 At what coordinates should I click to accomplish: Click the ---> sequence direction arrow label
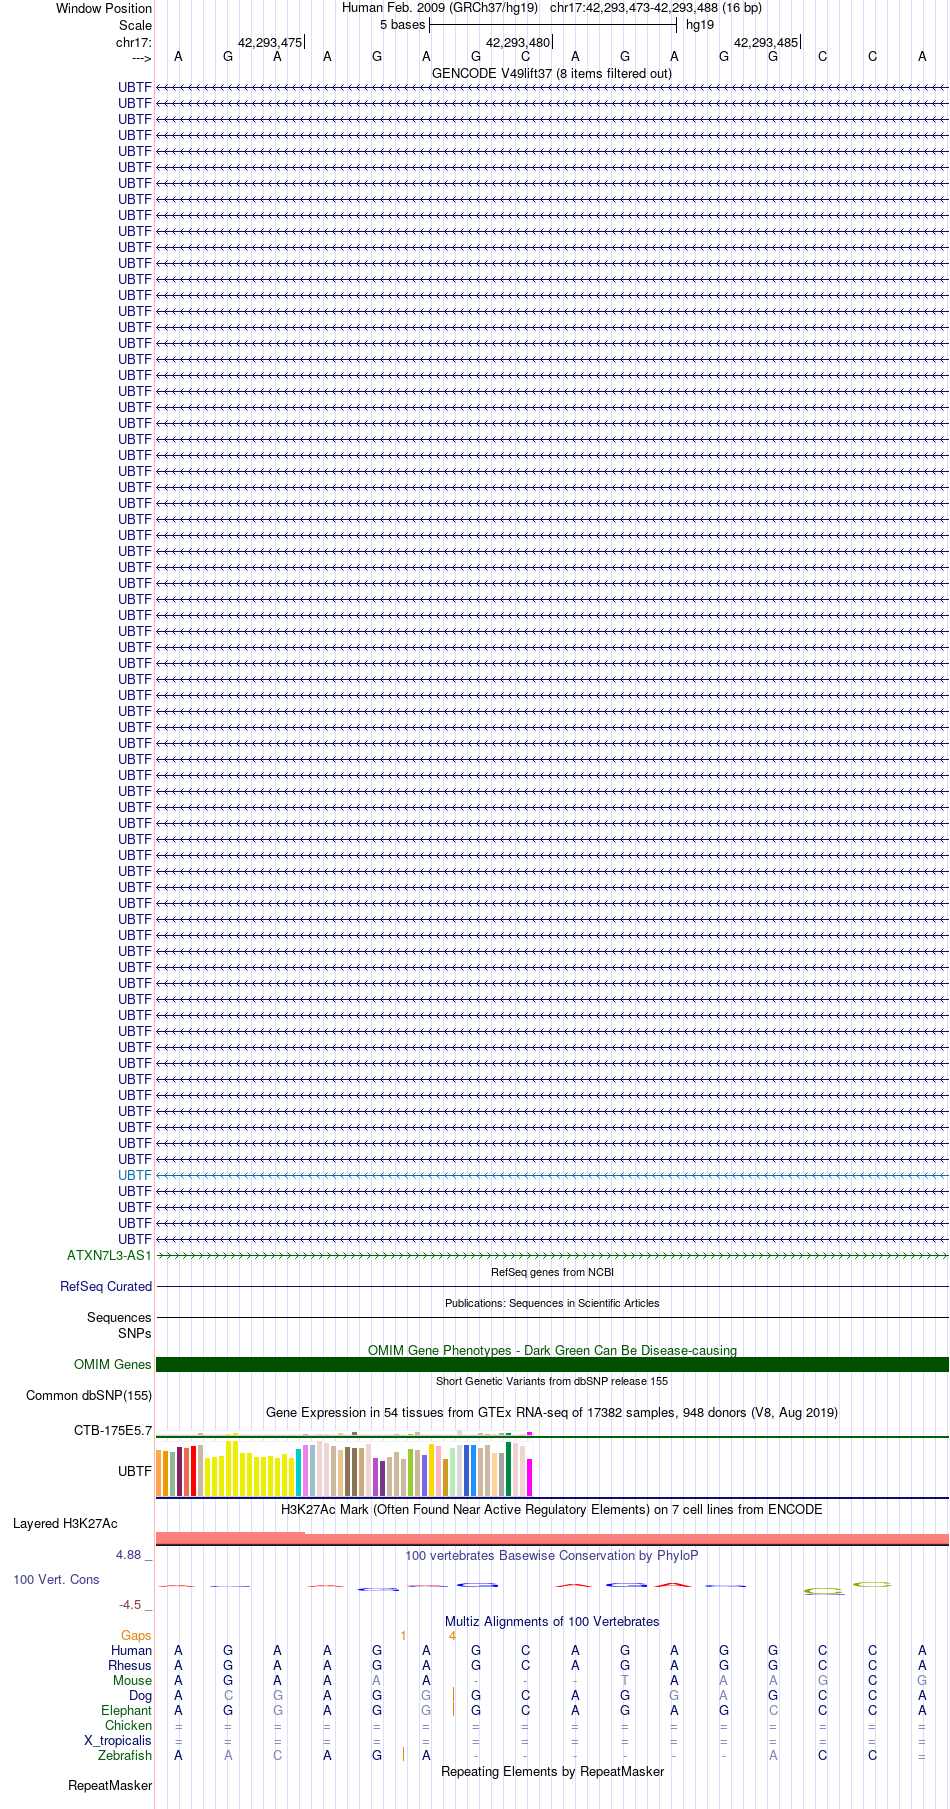point(141,57)
